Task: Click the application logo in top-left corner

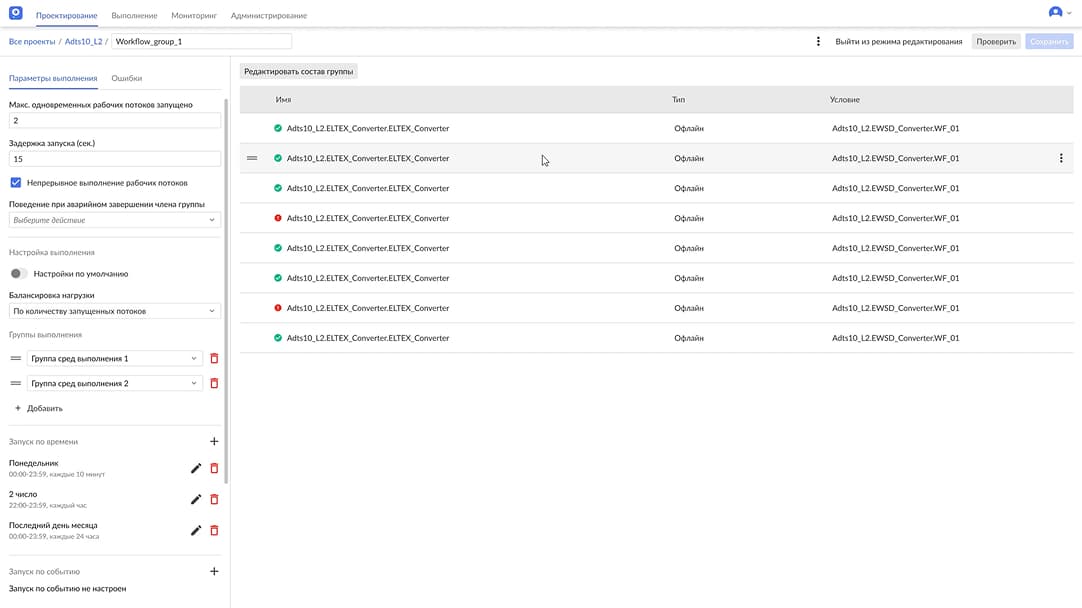Action: pyautogui.click(x=14, y=14)
